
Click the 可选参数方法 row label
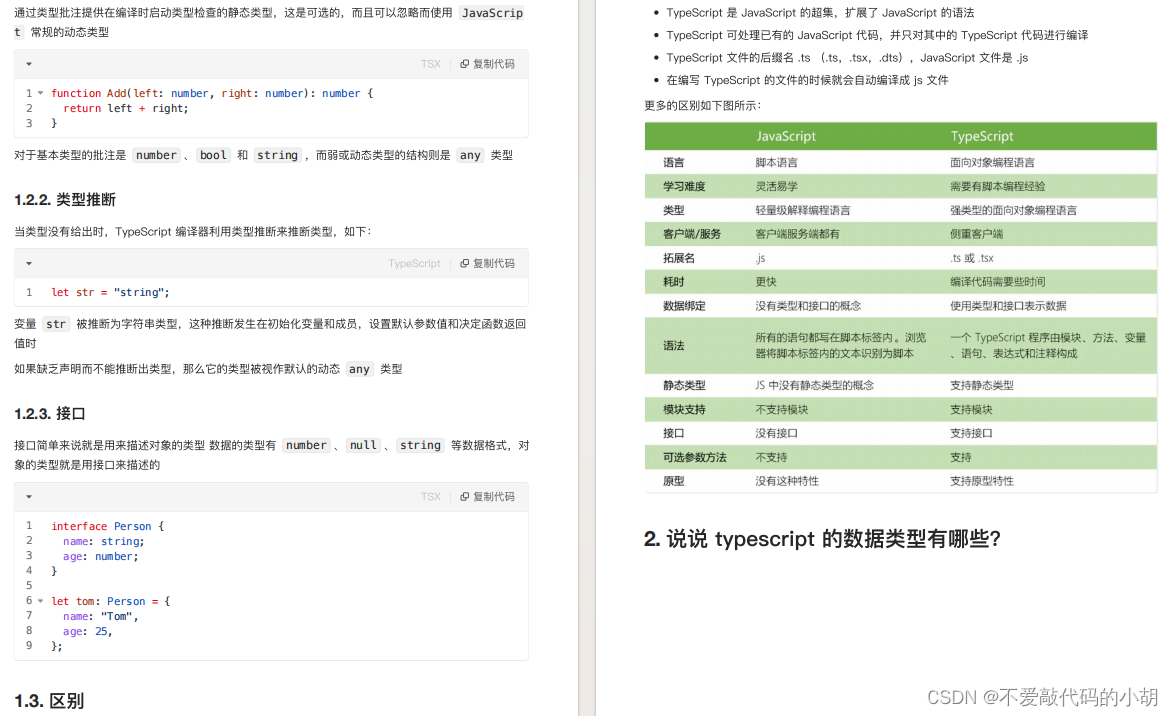[694, 457]
